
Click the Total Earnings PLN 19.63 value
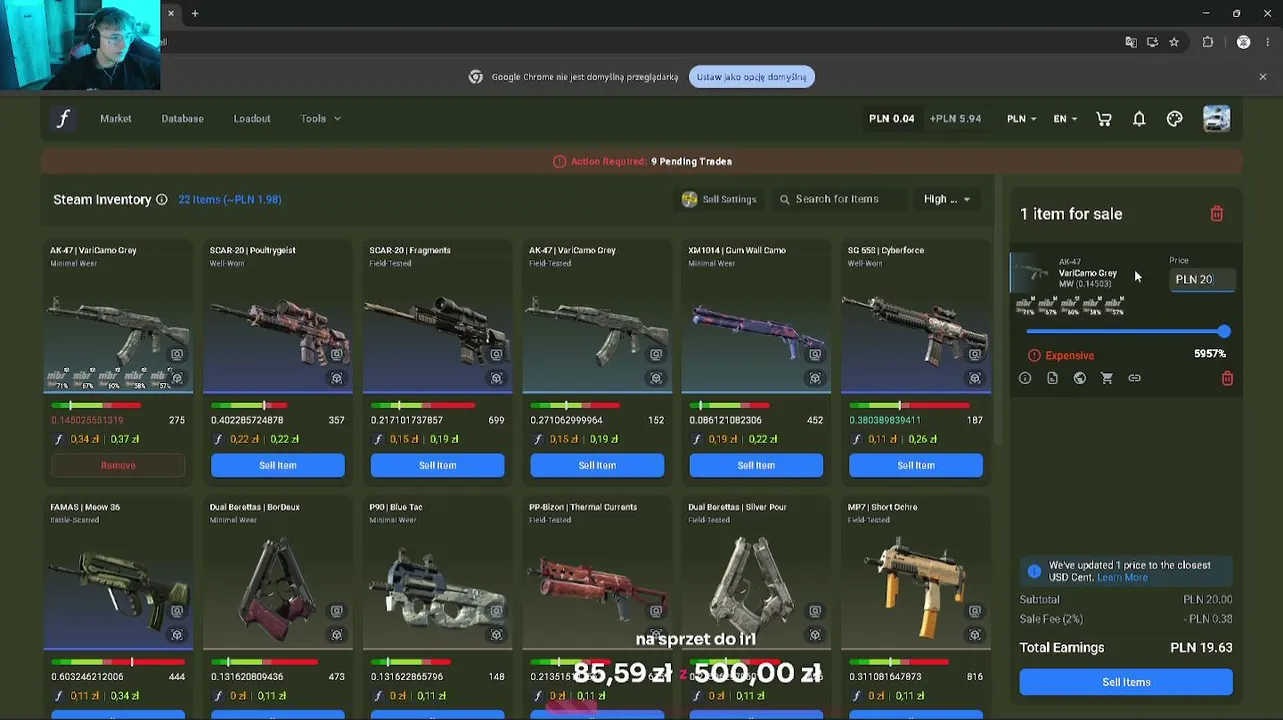[x=1201, y=648]
